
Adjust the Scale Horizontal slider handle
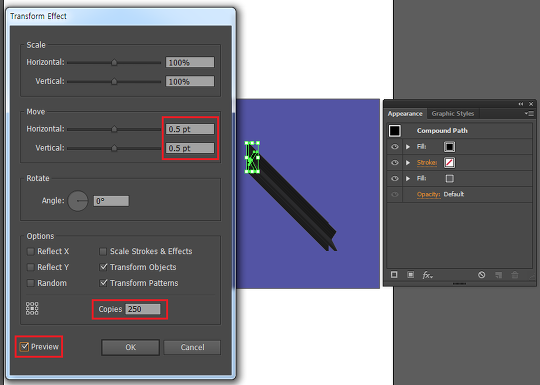[x=114, y=62]
